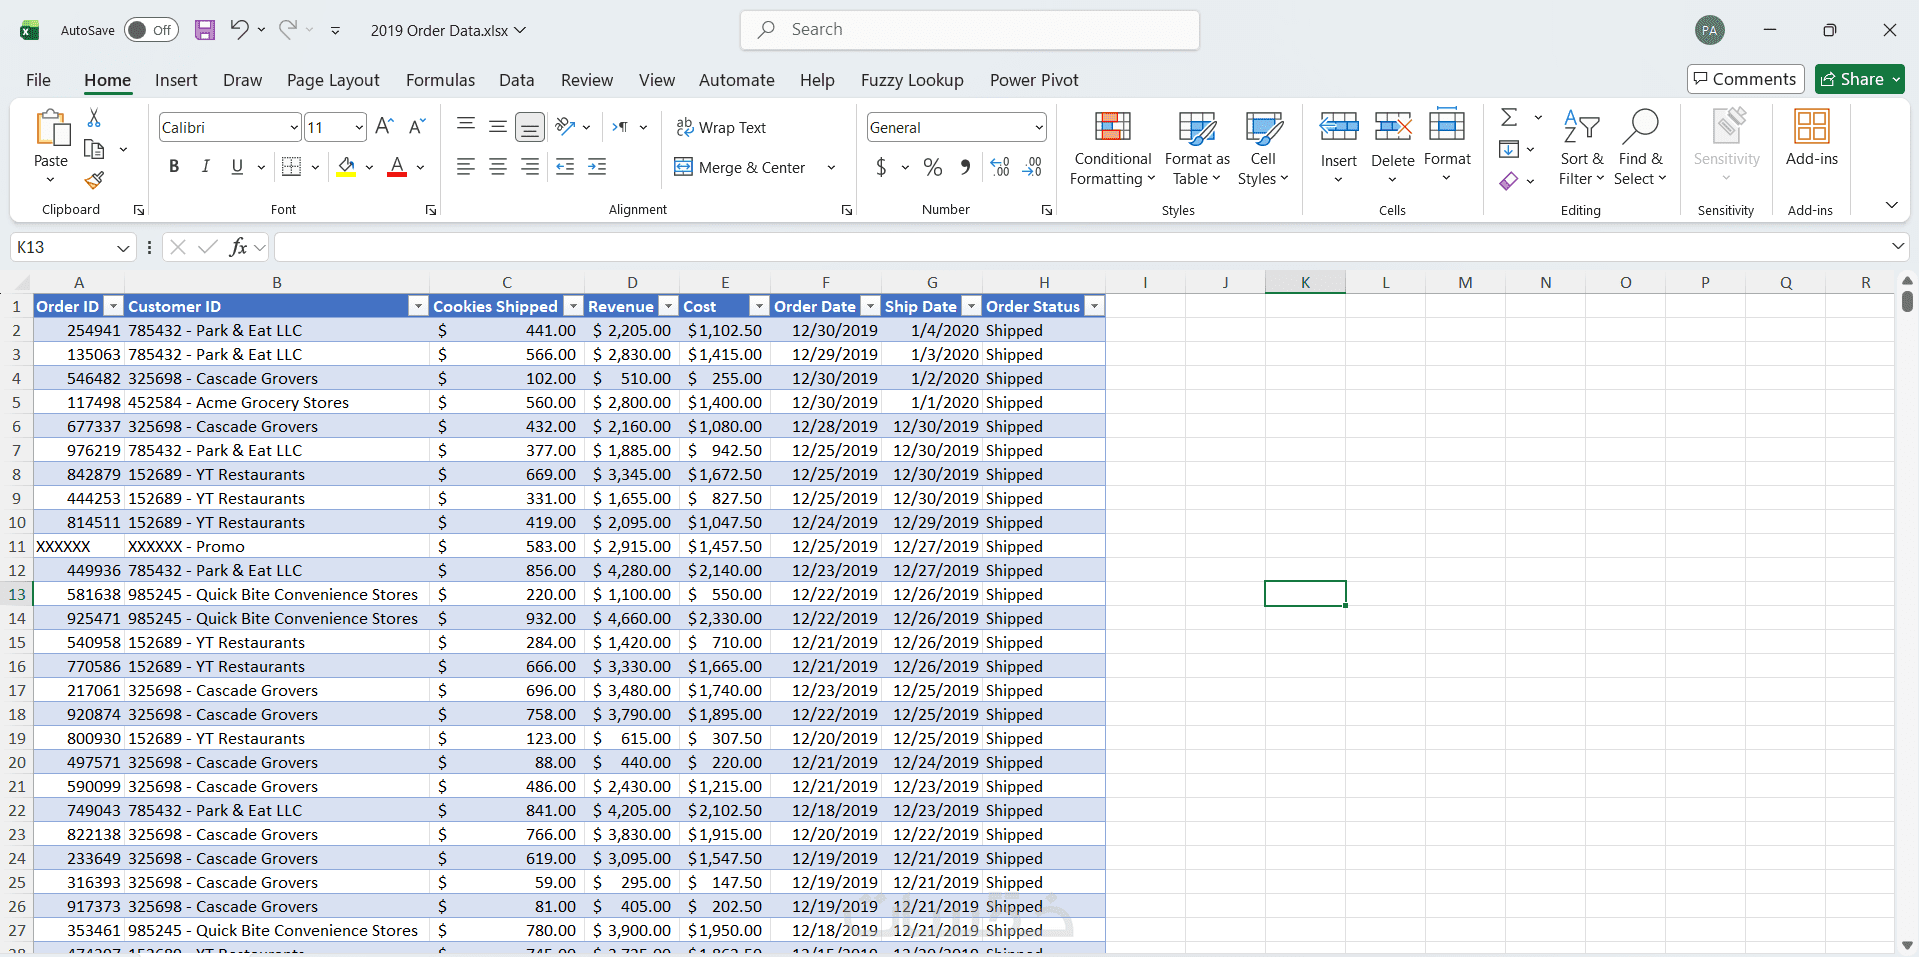The height and width of the screenshot is (957, 1919).
Task: Click the Format Painter brush icon
Action: pos(94,180)
